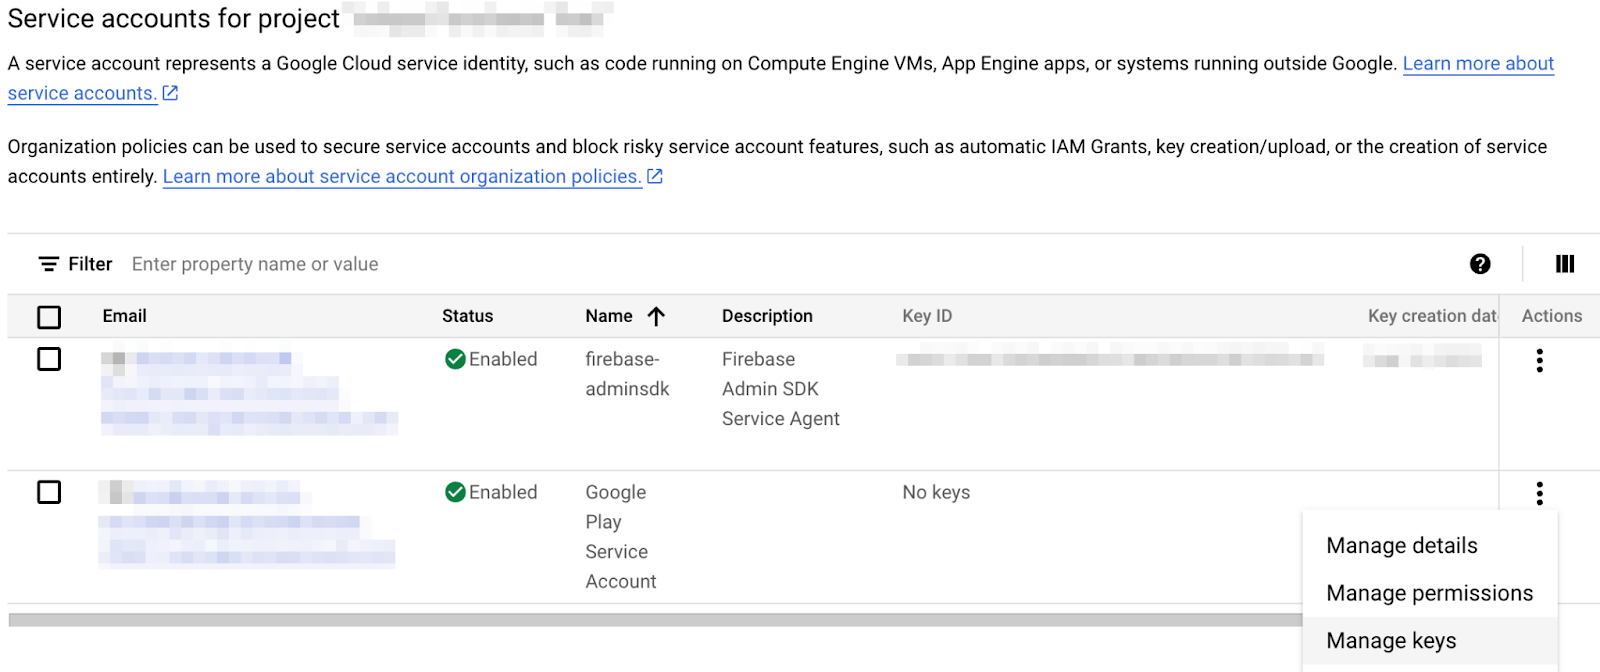The height and width of the screenshot is (672, 1600).
Task: Open the column display options icon
Action: (x=1565, y=264)
